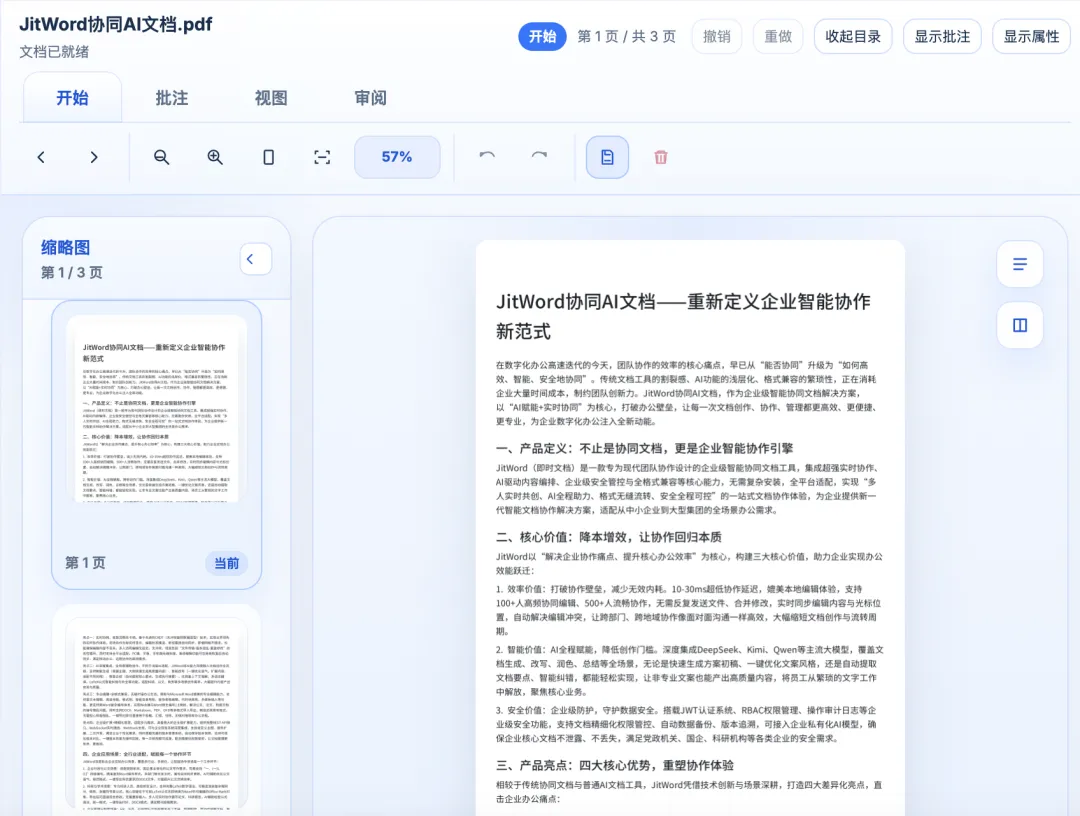Click the blue 开始 pill button
The height and width of the screenshot is (816, 1080).
542,36
